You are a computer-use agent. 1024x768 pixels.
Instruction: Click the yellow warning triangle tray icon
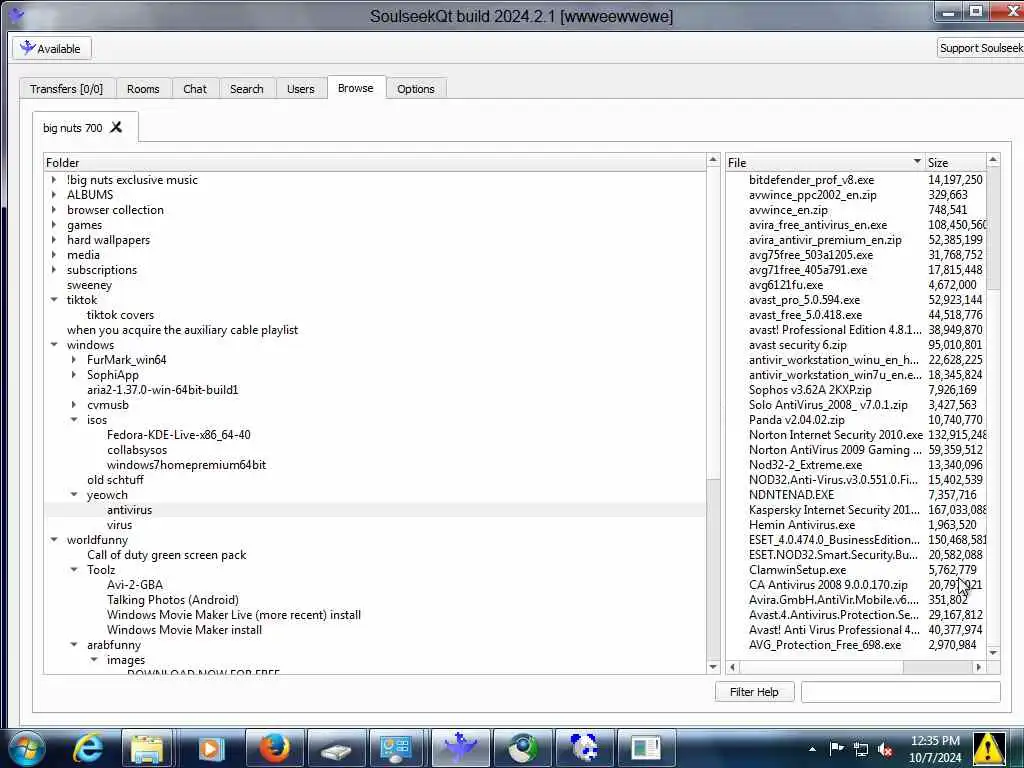[989, 748]
